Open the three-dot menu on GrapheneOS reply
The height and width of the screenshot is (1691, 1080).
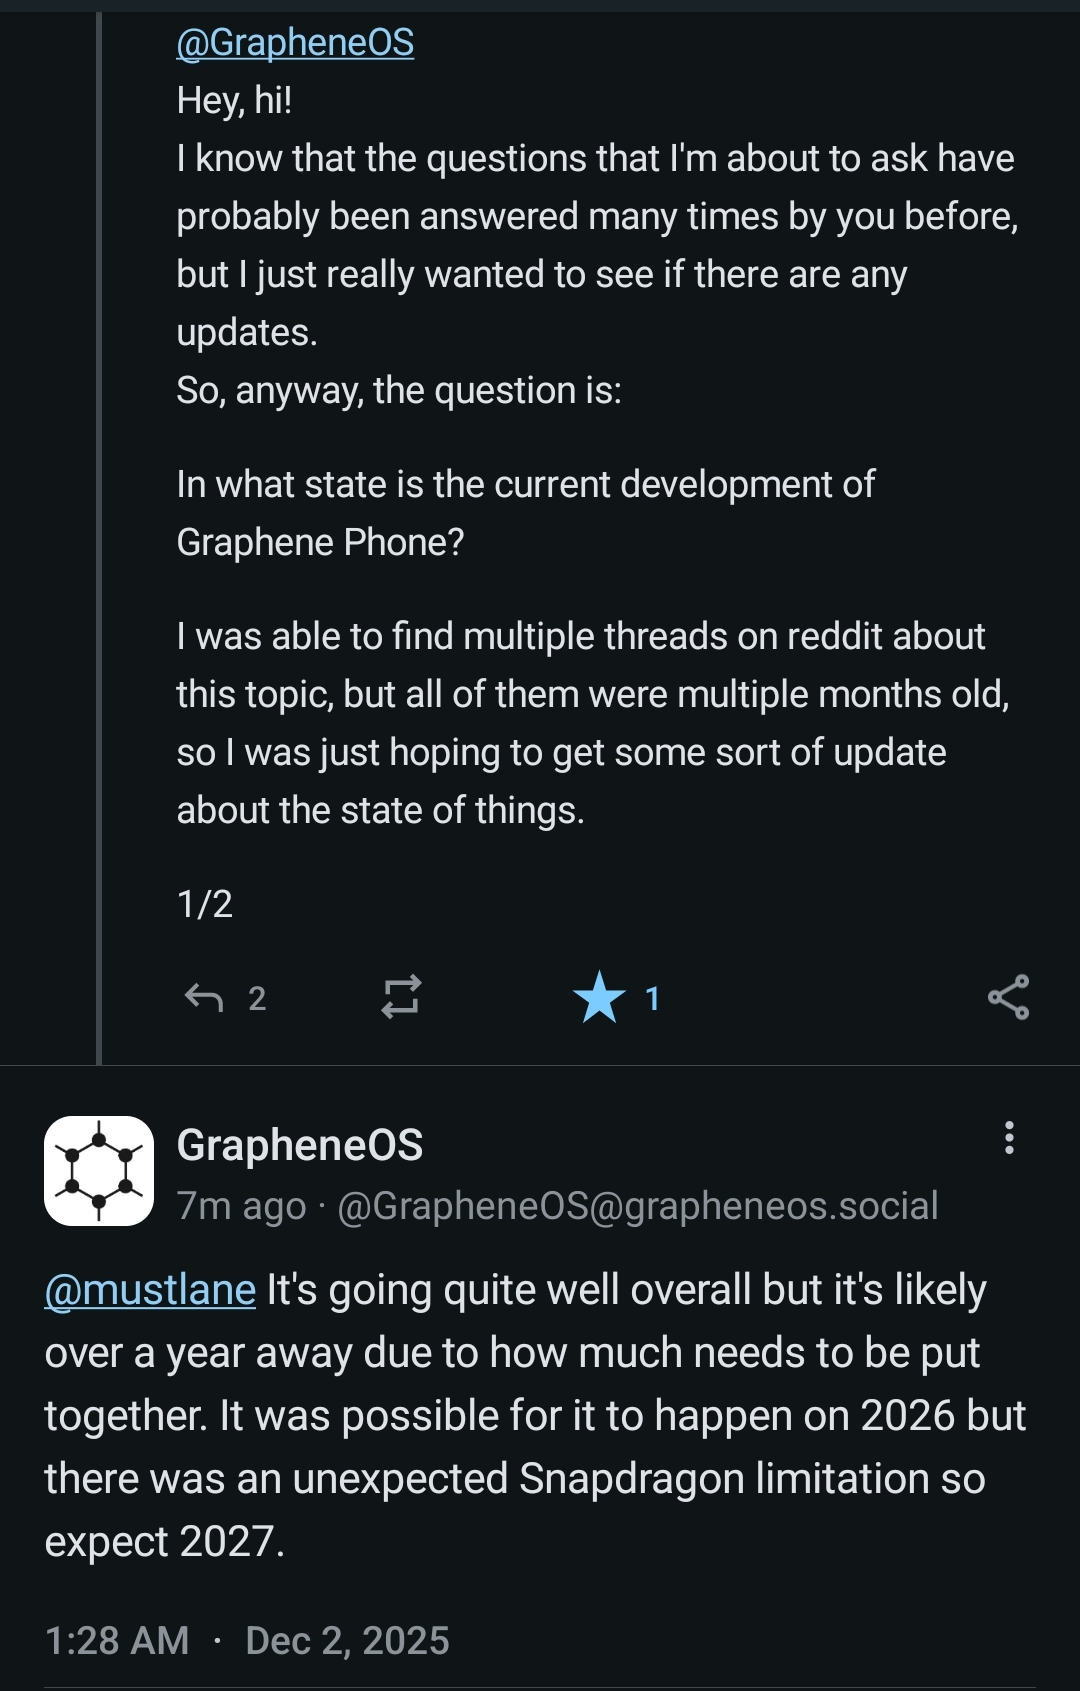[x=1009, y=1138]
